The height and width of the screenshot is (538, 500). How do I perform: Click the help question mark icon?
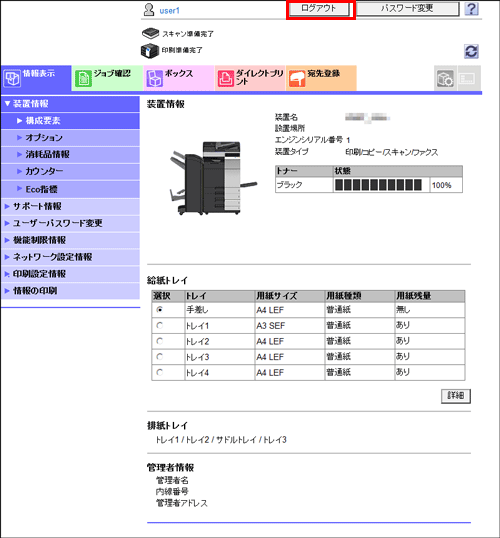(472, 9)
